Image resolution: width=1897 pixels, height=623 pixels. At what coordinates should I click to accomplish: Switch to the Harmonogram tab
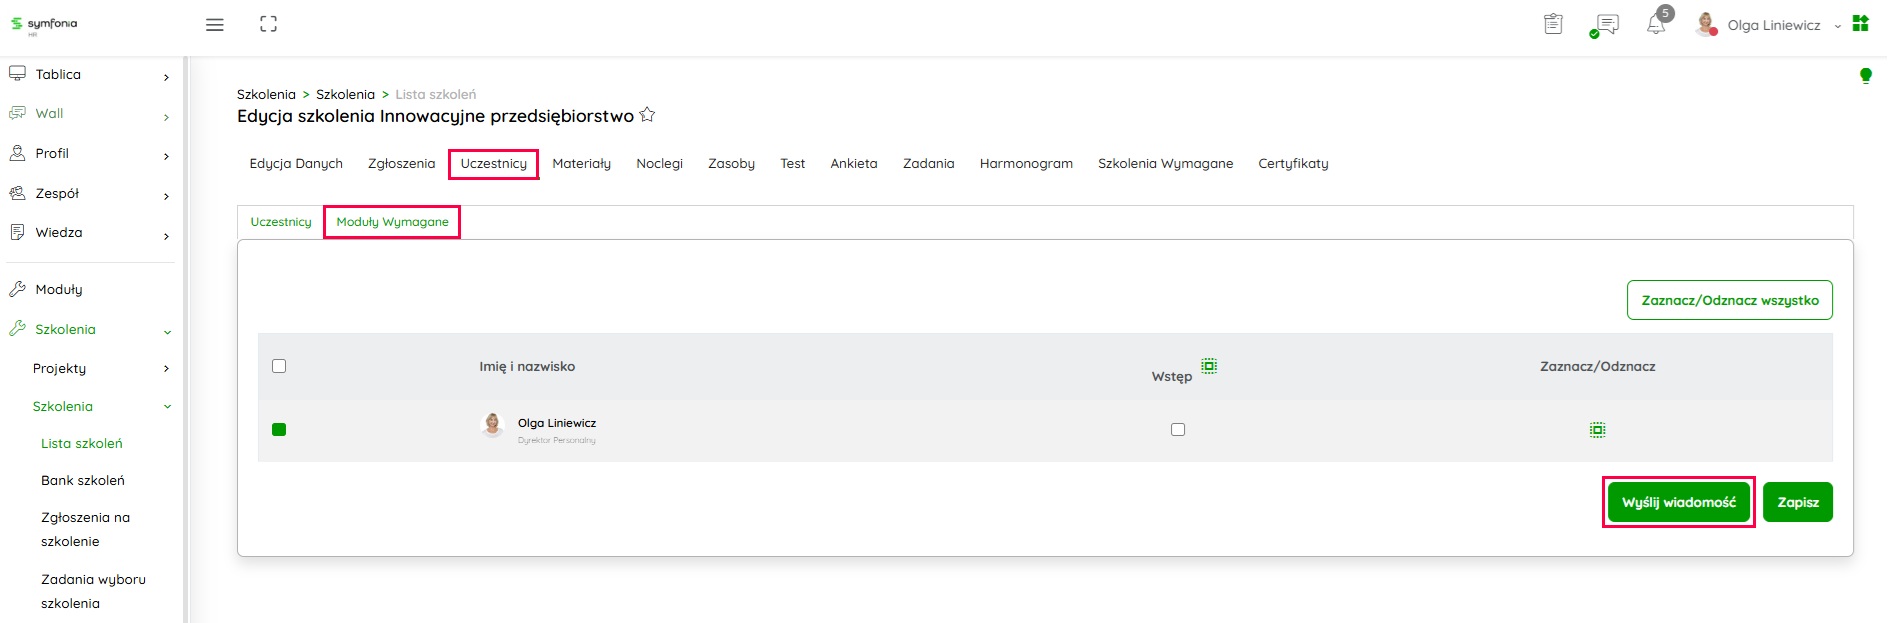click(1026, 164)
